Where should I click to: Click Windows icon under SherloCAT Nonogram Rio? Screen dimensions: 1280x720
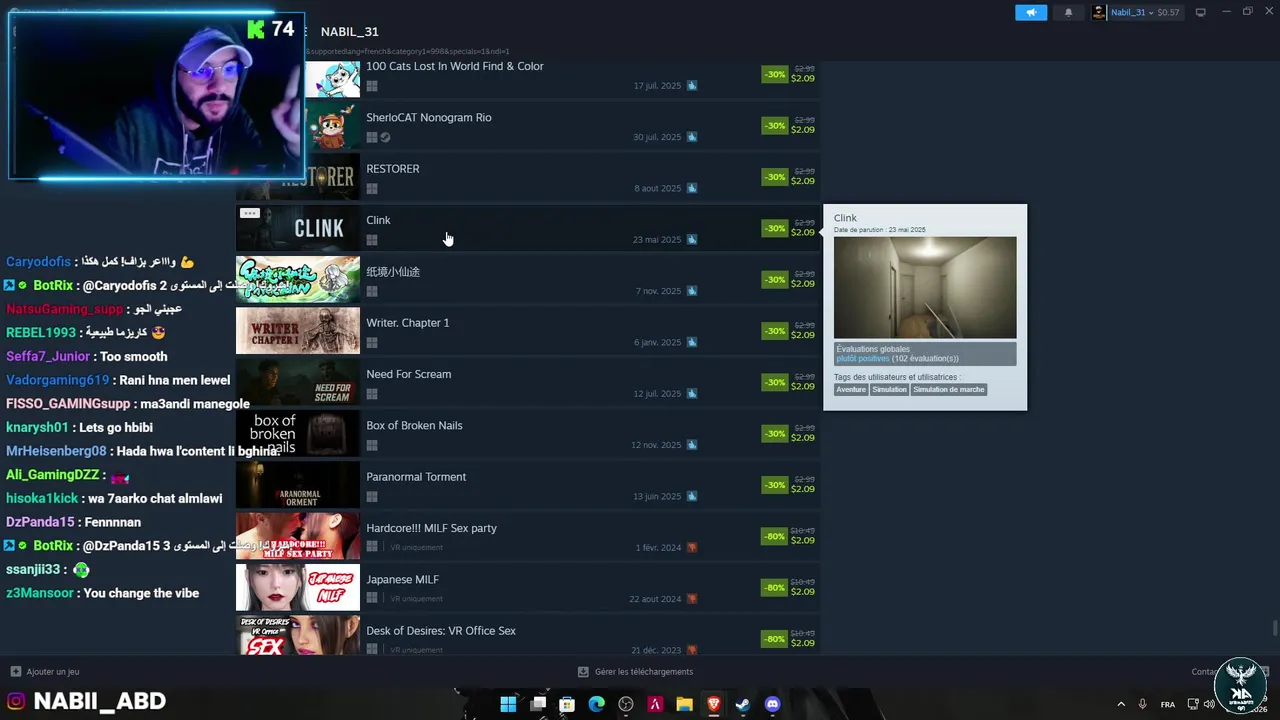[372, 137]
